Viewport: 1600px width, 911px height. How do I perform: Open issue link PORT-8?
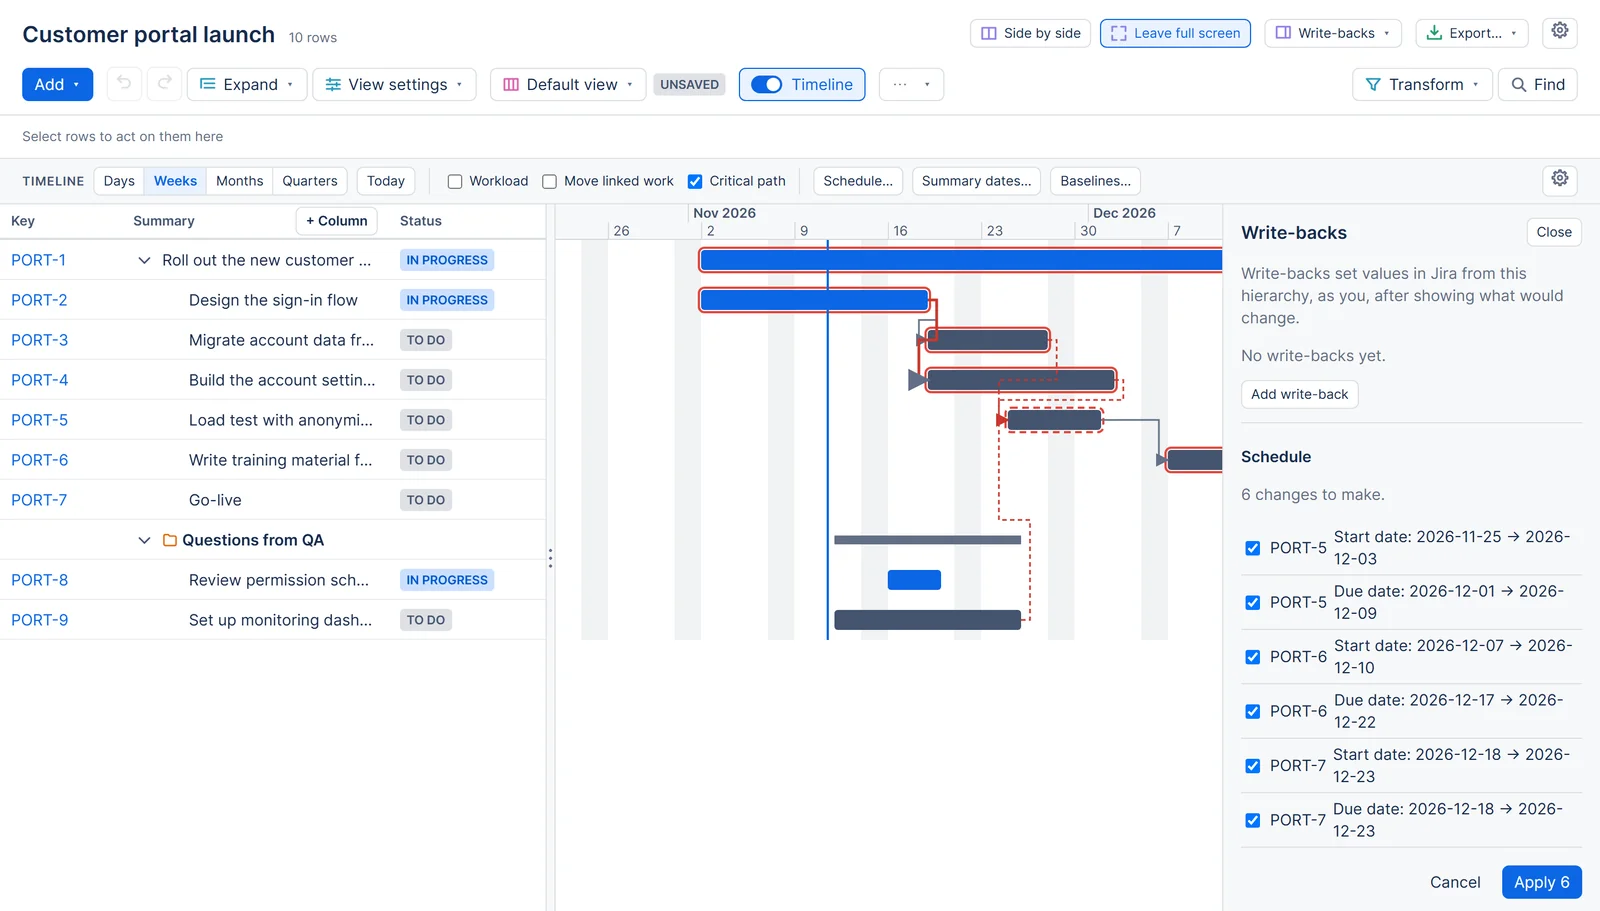point(40,580)
